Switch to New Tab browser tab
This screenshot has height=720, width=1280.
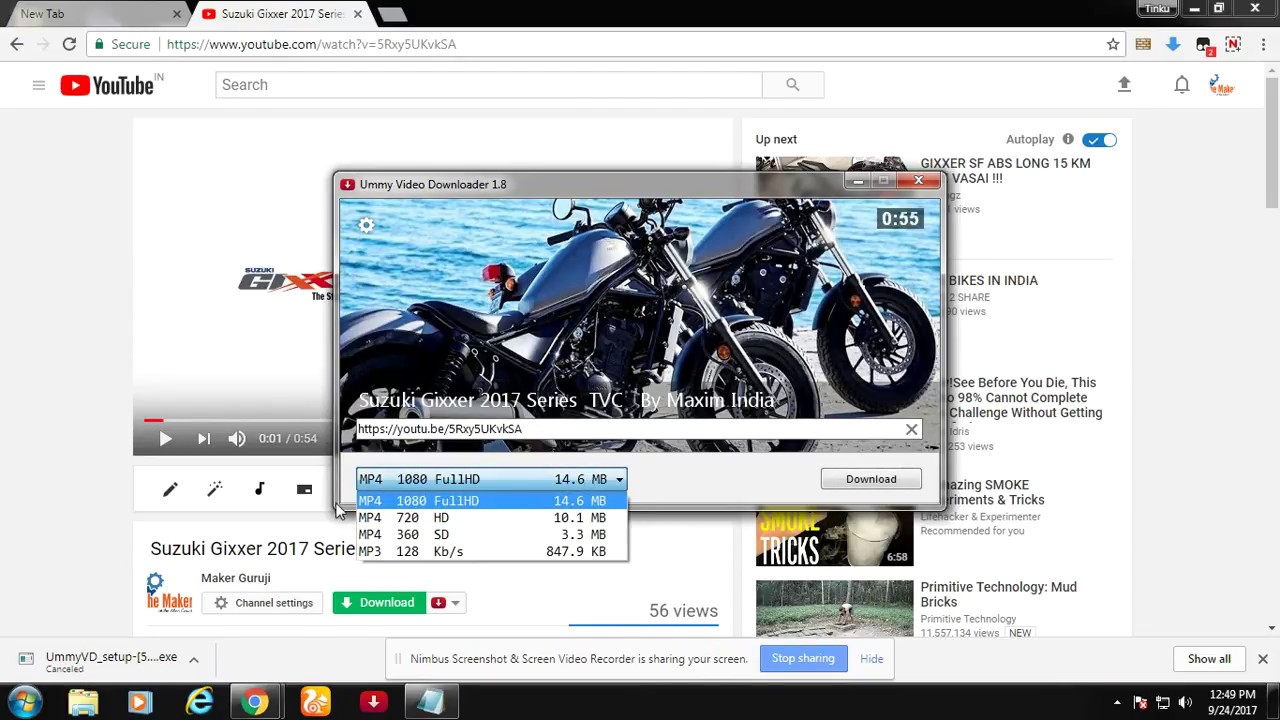pos(85,14)
